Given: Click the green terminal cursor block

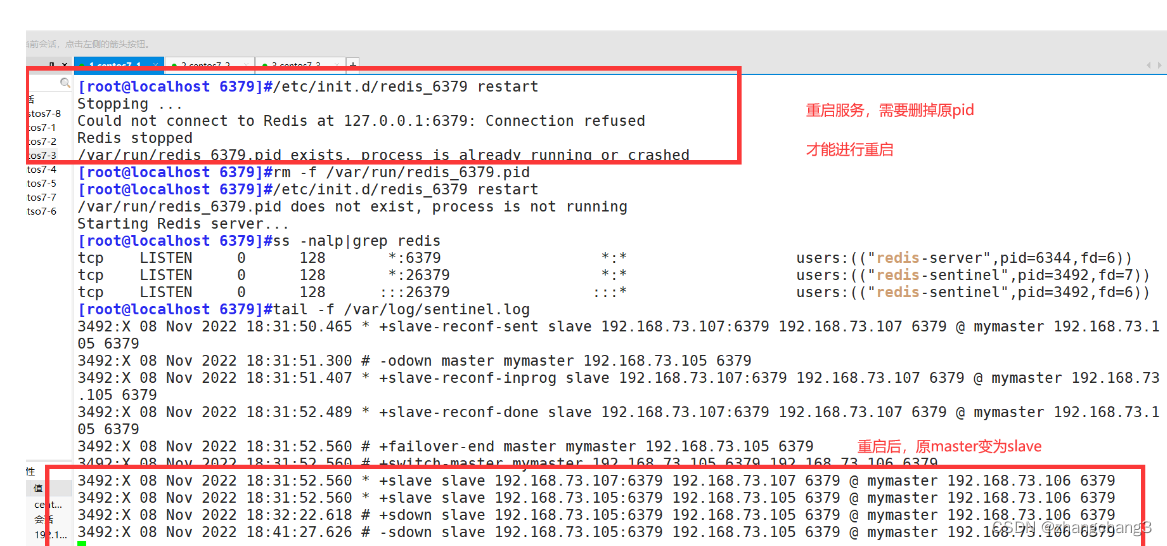Looking at the screenshot, I should click(82, 544).
